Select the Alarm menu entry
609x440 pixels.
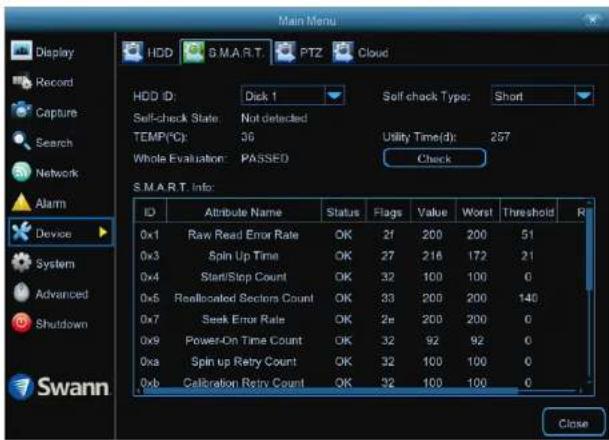(x=51, y=203)
